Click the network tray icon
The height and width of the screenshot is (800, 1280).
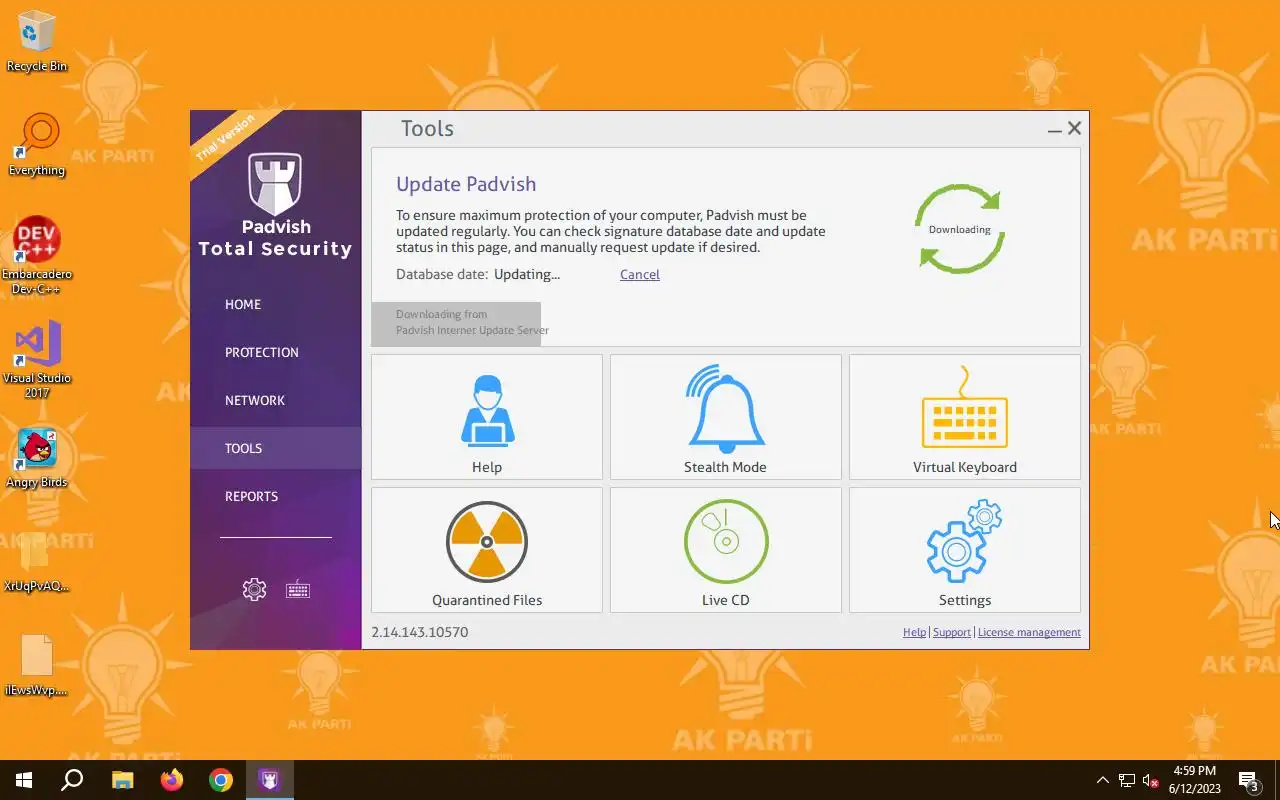click(x=1127, y=780)
